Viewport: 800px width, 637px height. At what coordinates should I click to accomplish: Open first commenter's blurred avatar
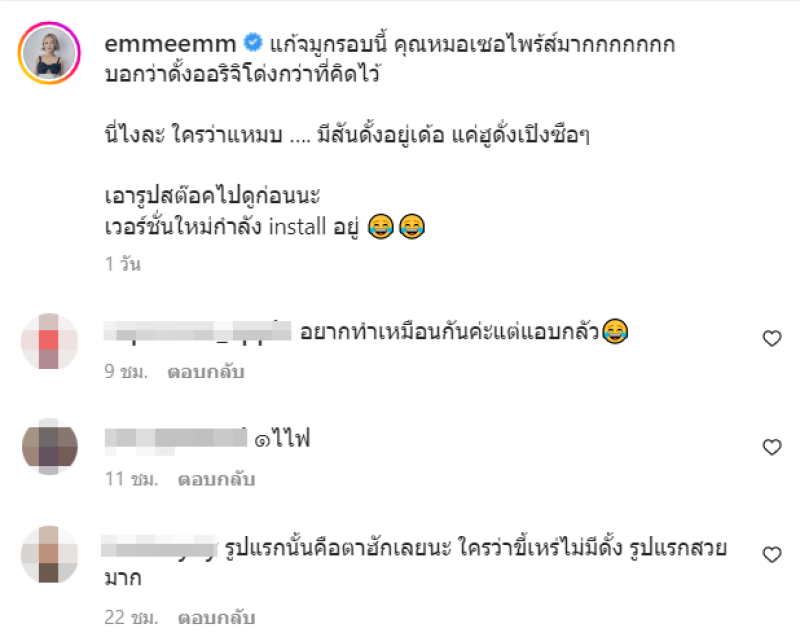[x=49, y=341]
